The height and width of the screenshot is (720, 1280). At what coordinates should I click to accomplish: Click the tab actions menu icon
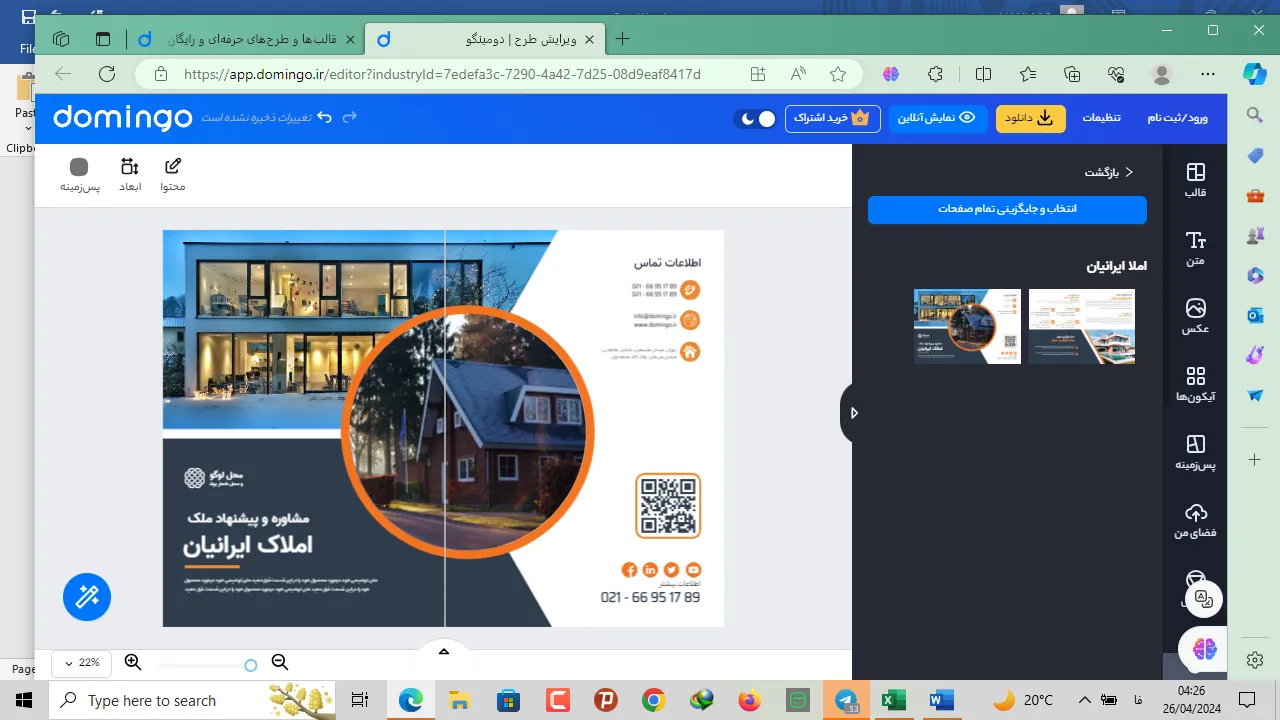coord(103,39)
